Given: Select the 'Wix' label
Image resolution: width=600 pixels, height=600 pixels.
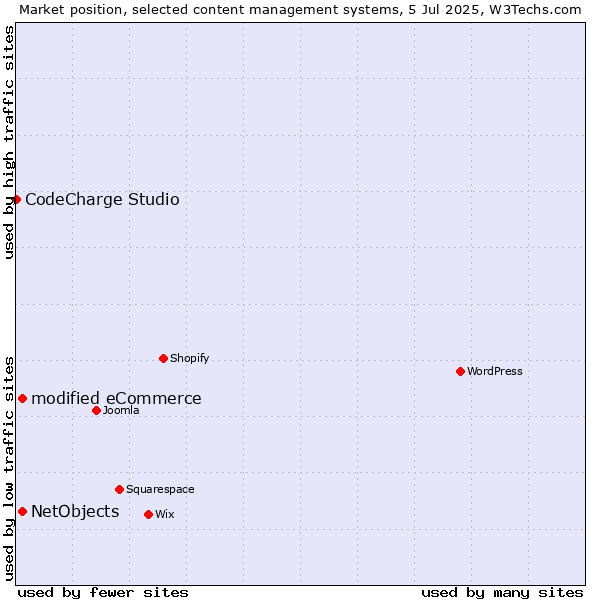Looking at the screenshot, I should [x=165, y=514].
